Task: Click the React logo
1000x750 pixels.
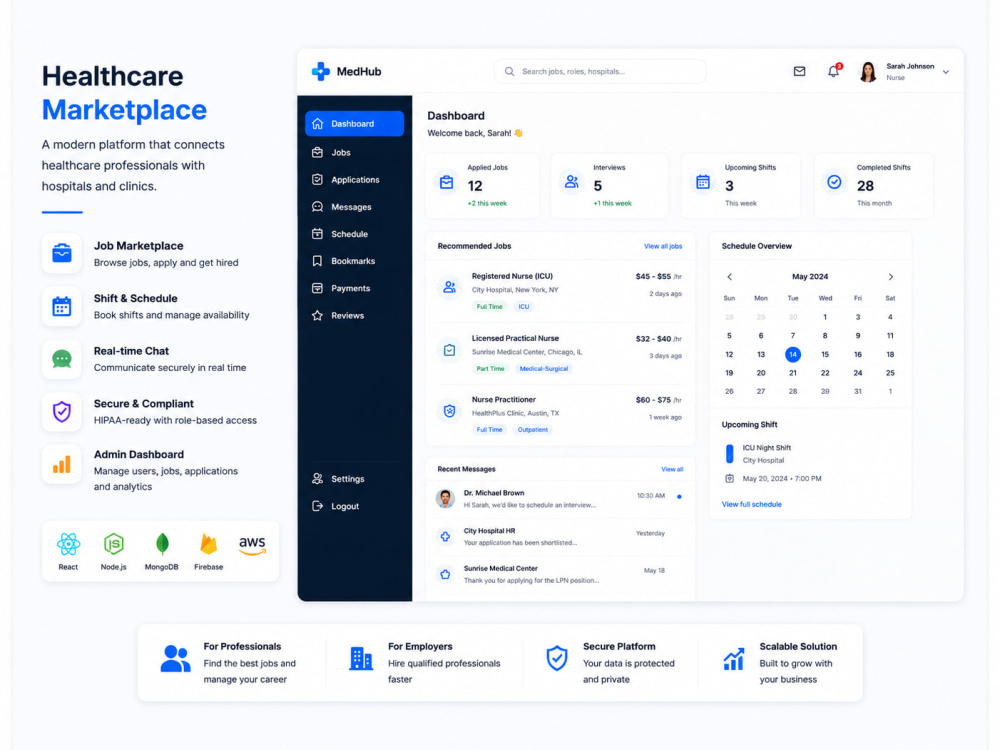Action: point(68,544)
